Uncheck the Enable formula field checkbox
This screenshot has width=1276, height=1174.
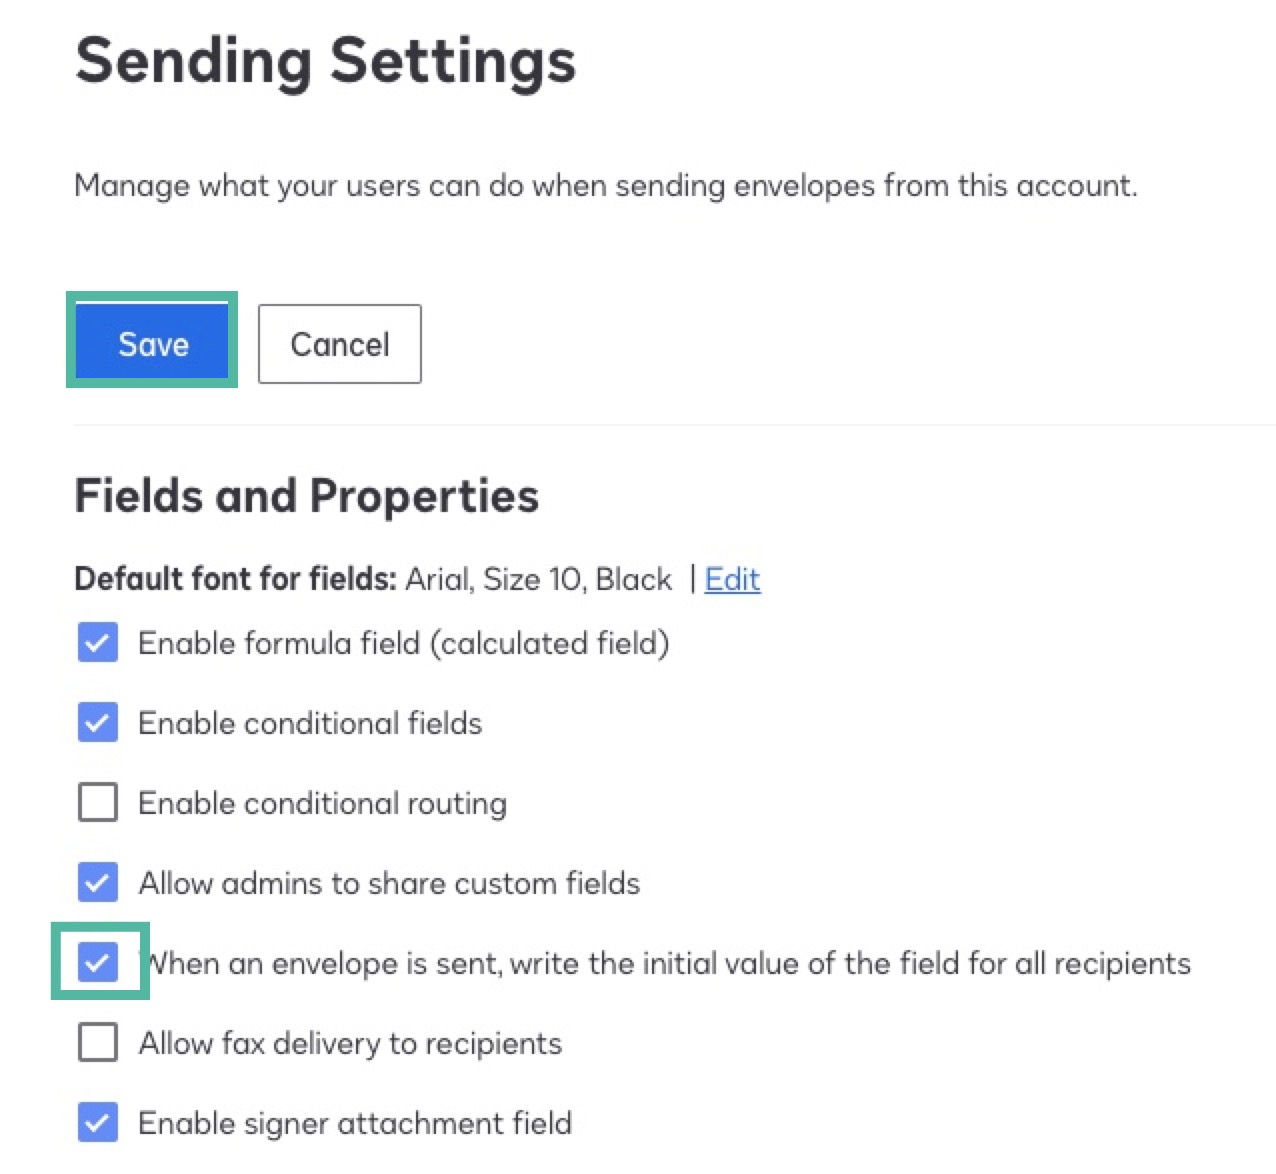98,643
